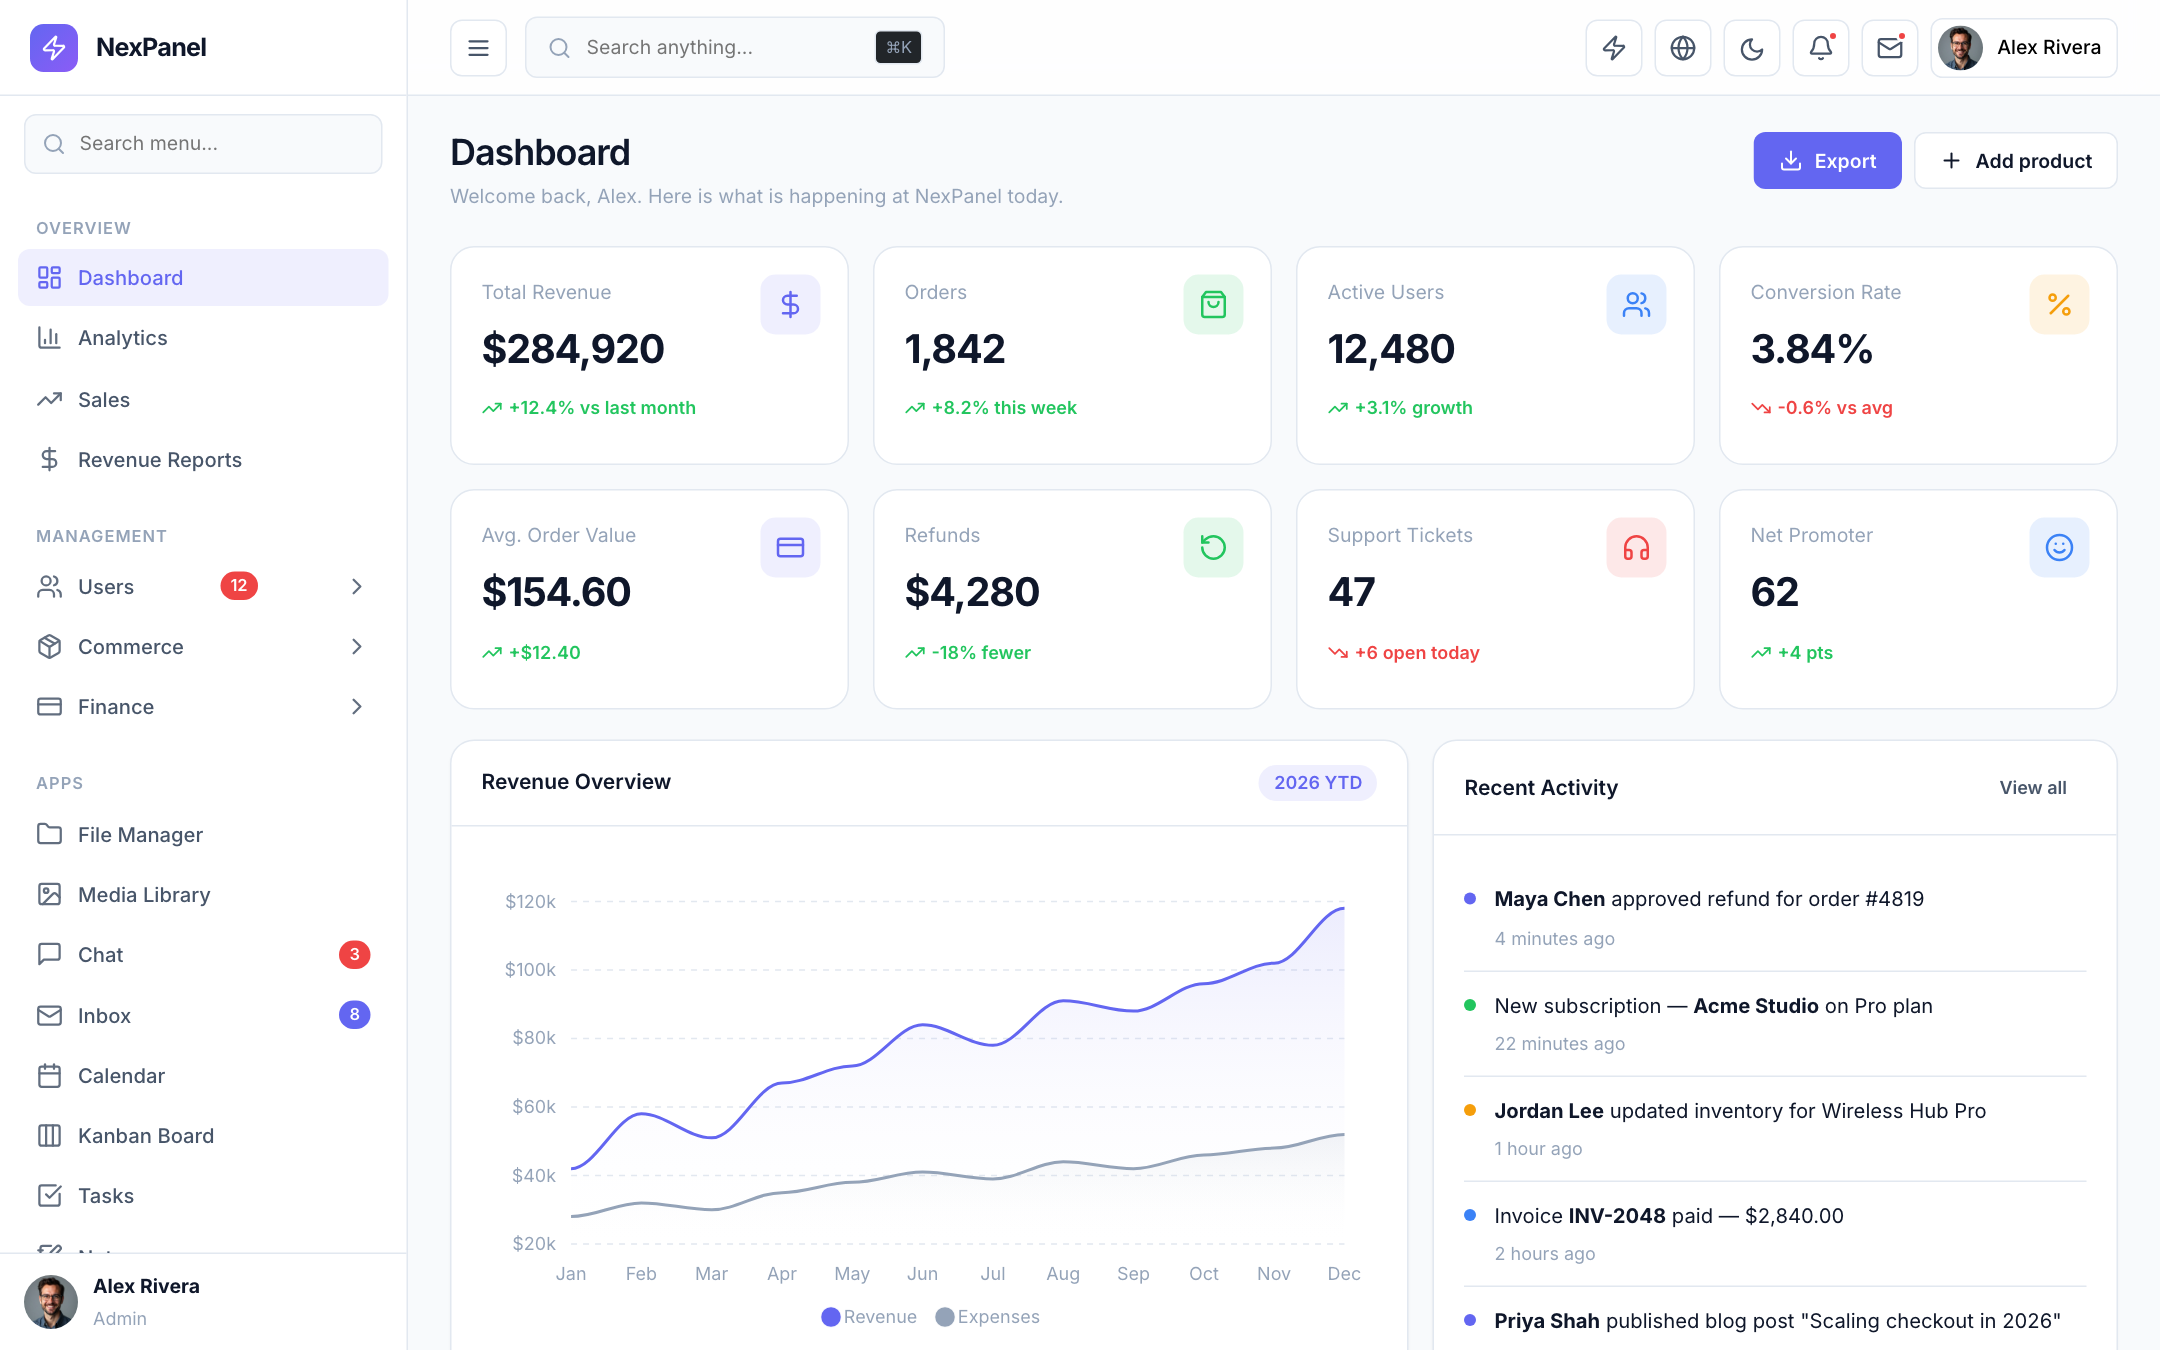2160x1350 pixels.
Task: Click the purple 8 badge next to Inbox
Action: point(354,1014)
